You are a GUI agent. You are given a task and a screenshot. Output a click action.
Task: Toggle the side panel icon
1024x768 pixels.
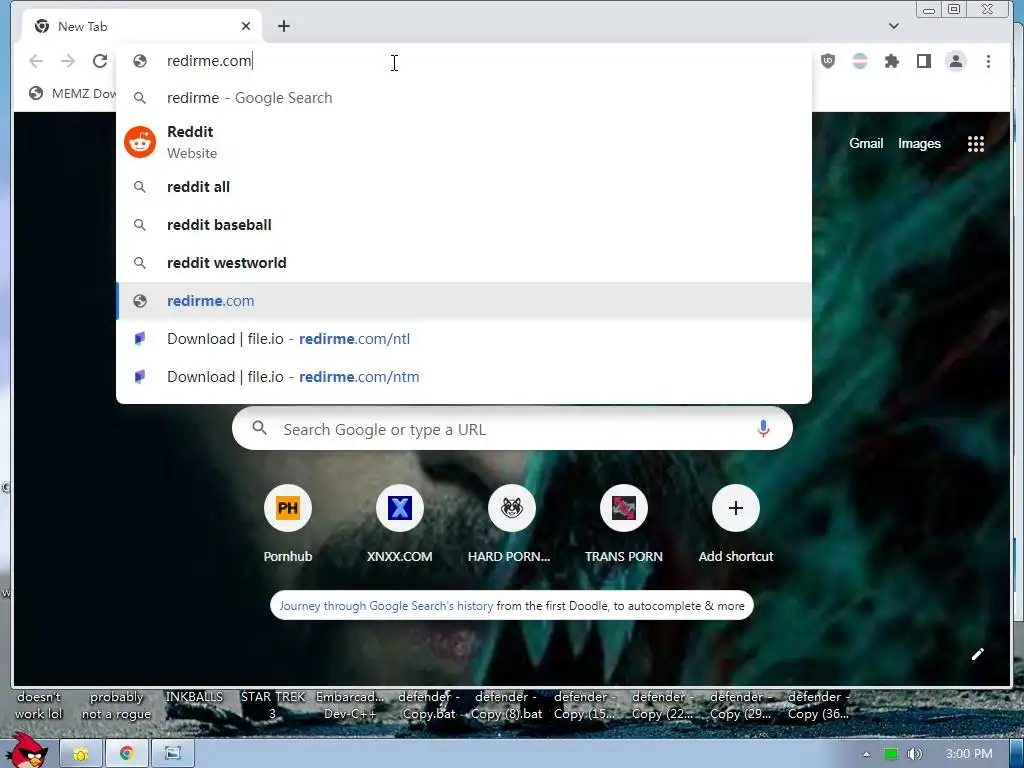(x=923, y=61)
